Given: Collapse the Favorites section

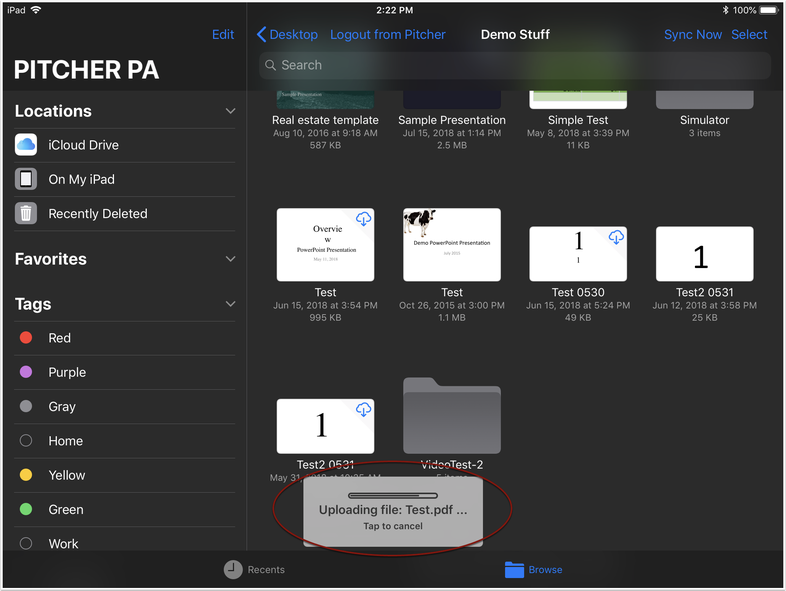Looking at the screenshot, I should 230,259.
